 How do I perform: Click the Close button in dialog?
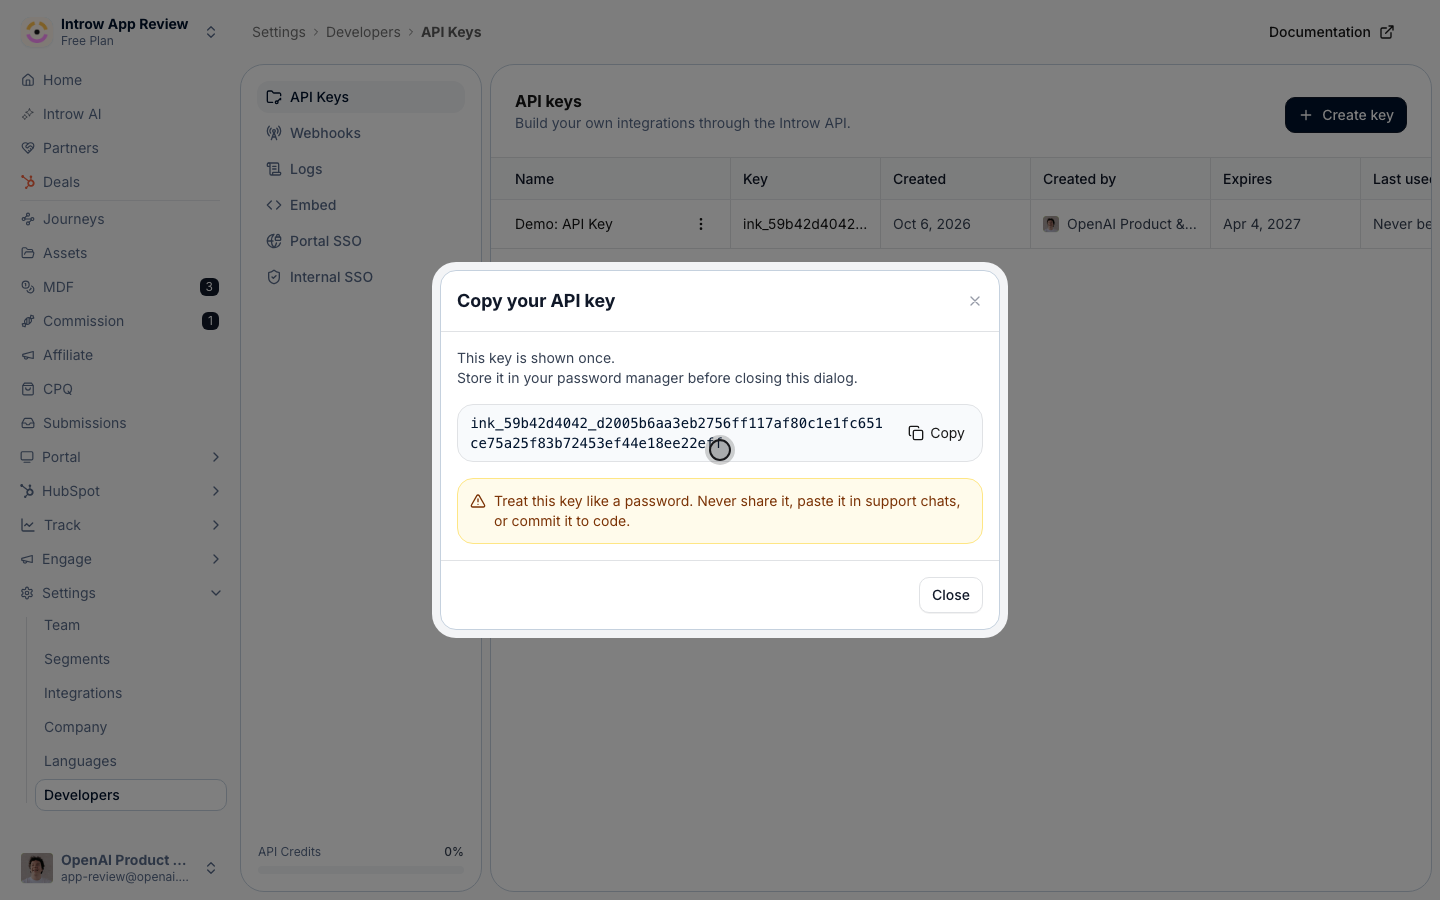[951, 595]
